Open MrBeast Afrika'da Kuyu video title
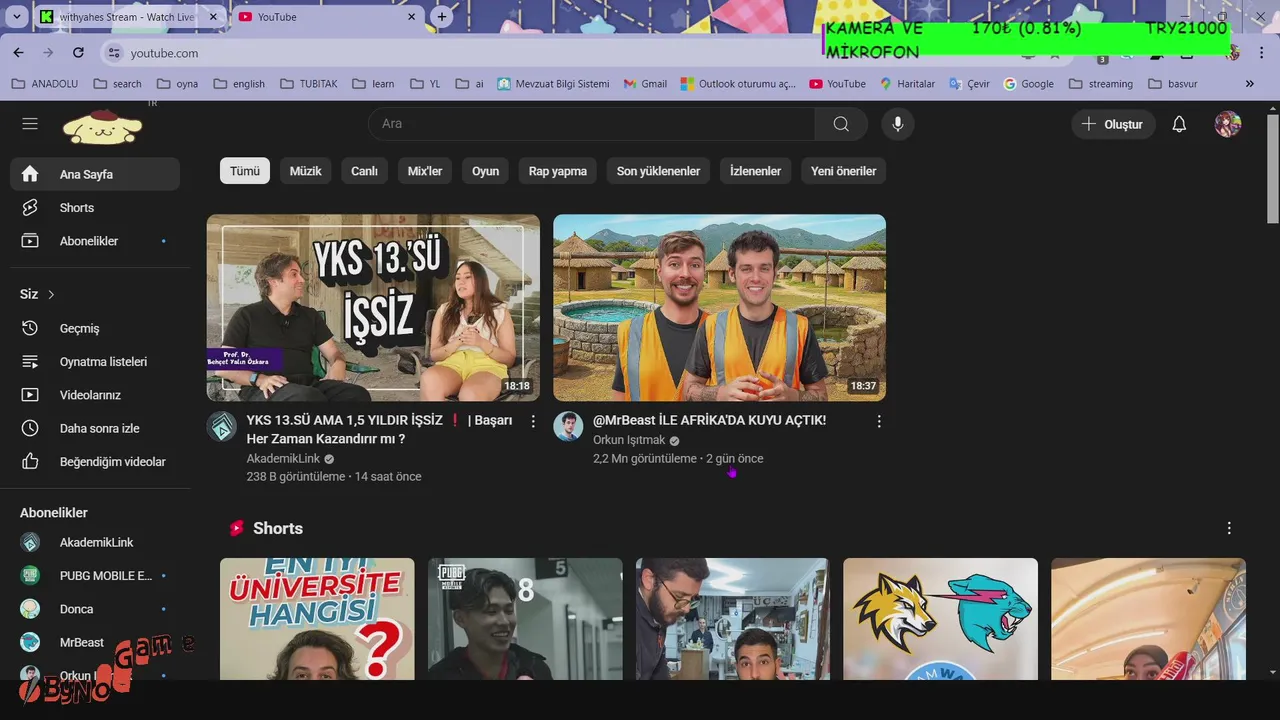This screenshot has width=1280, height=720. coord(709,420)
